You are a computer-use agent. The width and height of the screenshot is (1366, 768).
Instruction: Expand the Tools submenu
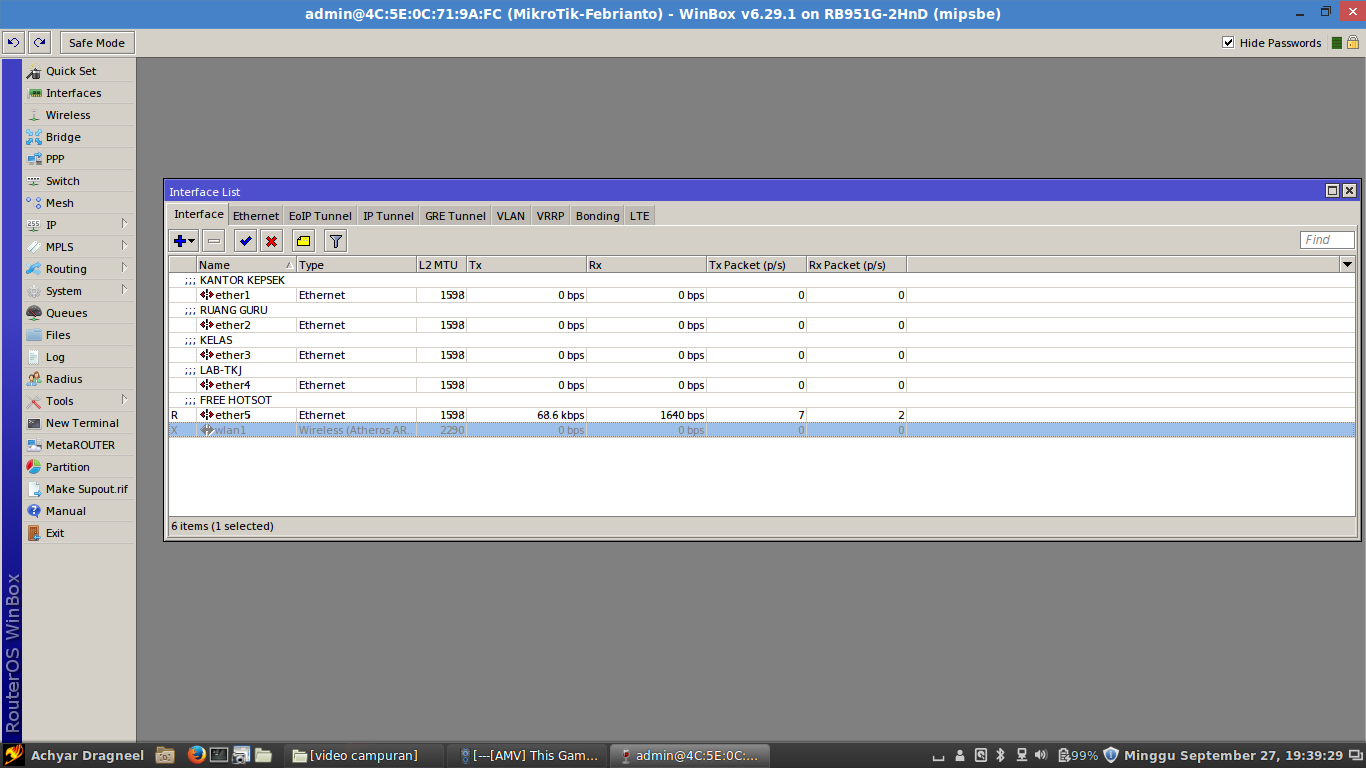pyautogui.click(x=78, y=401)
